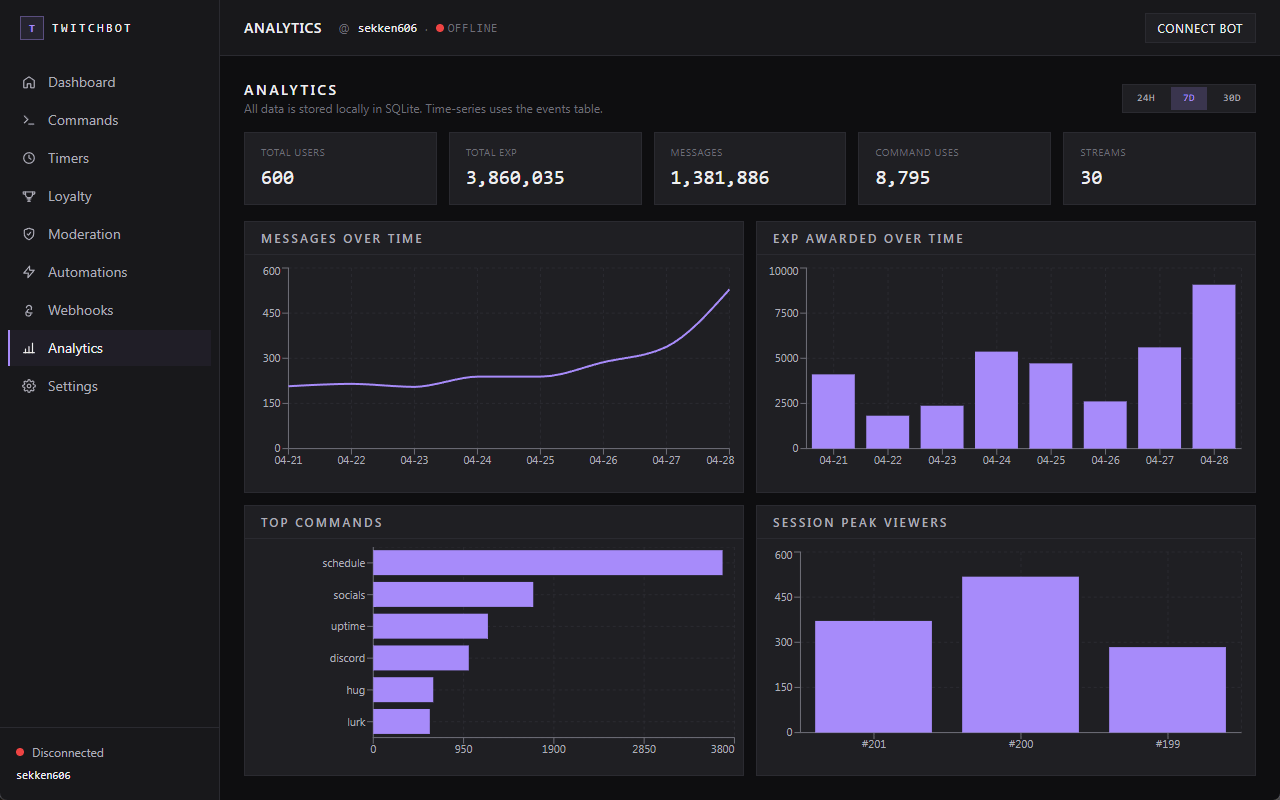
Task: Navigate to Loyalty
Action: 110,196
